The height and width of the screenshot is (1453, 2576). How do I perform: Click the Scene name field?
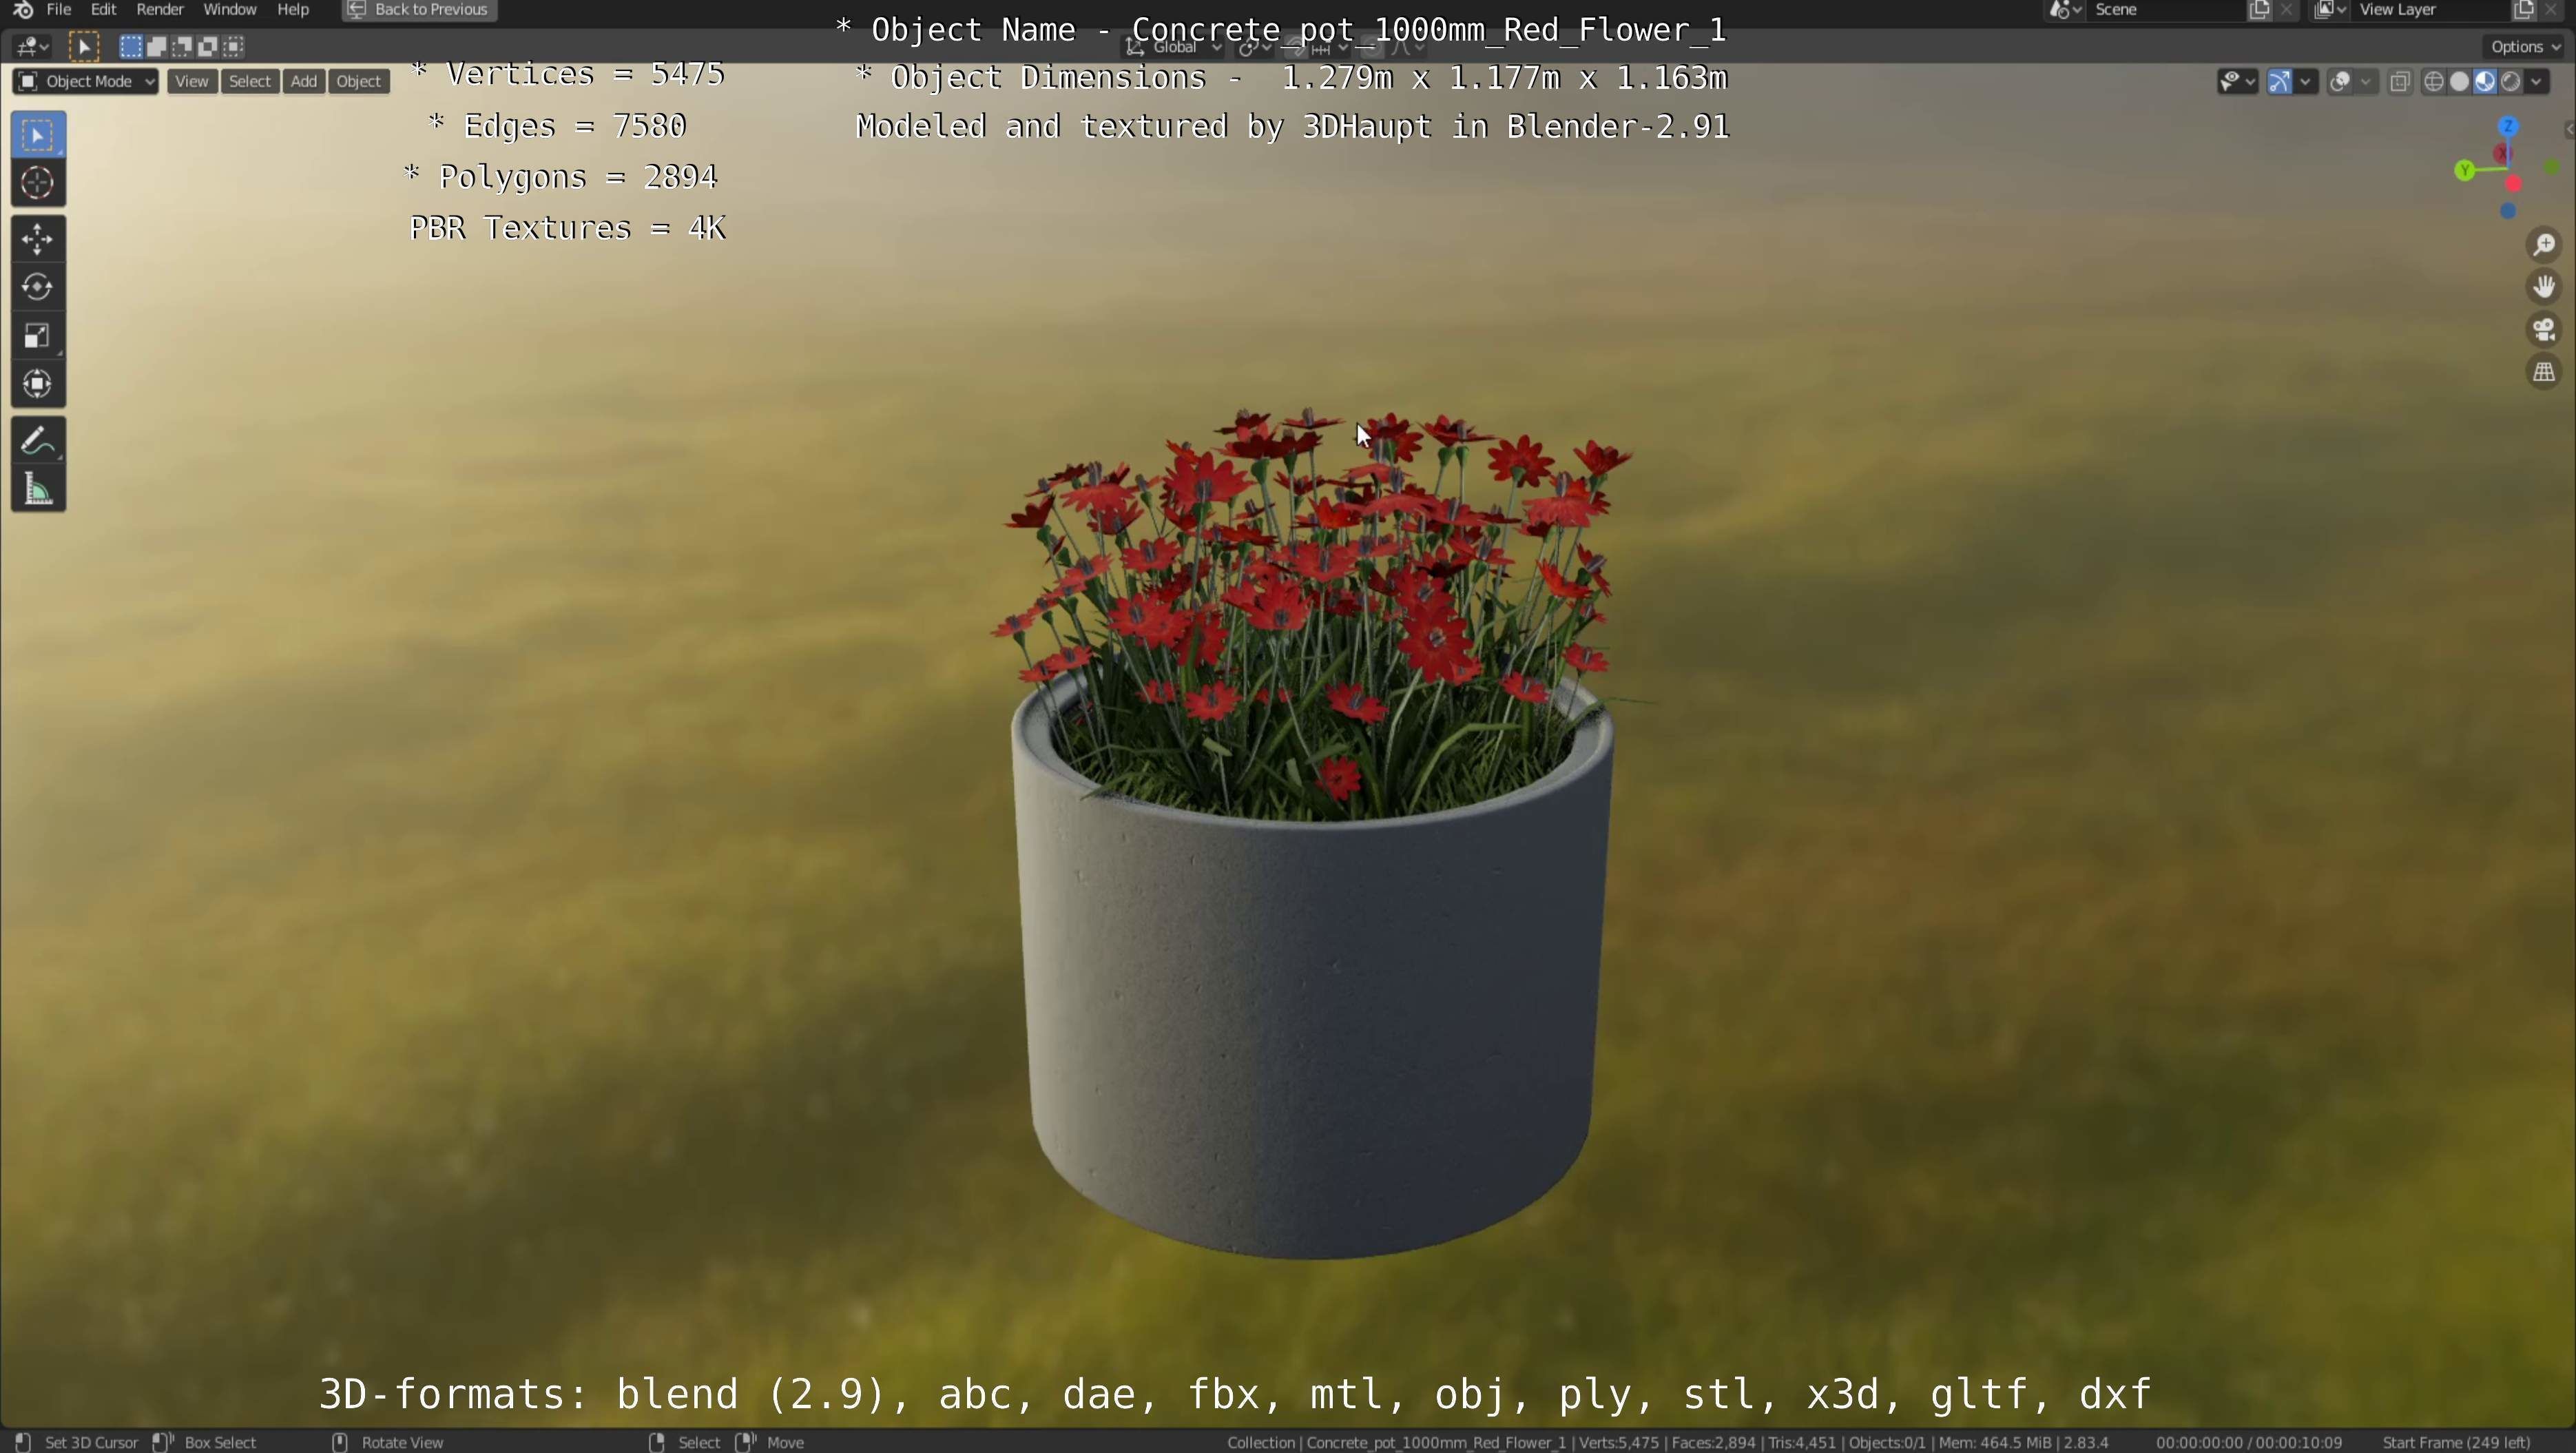click(2165, 10)
